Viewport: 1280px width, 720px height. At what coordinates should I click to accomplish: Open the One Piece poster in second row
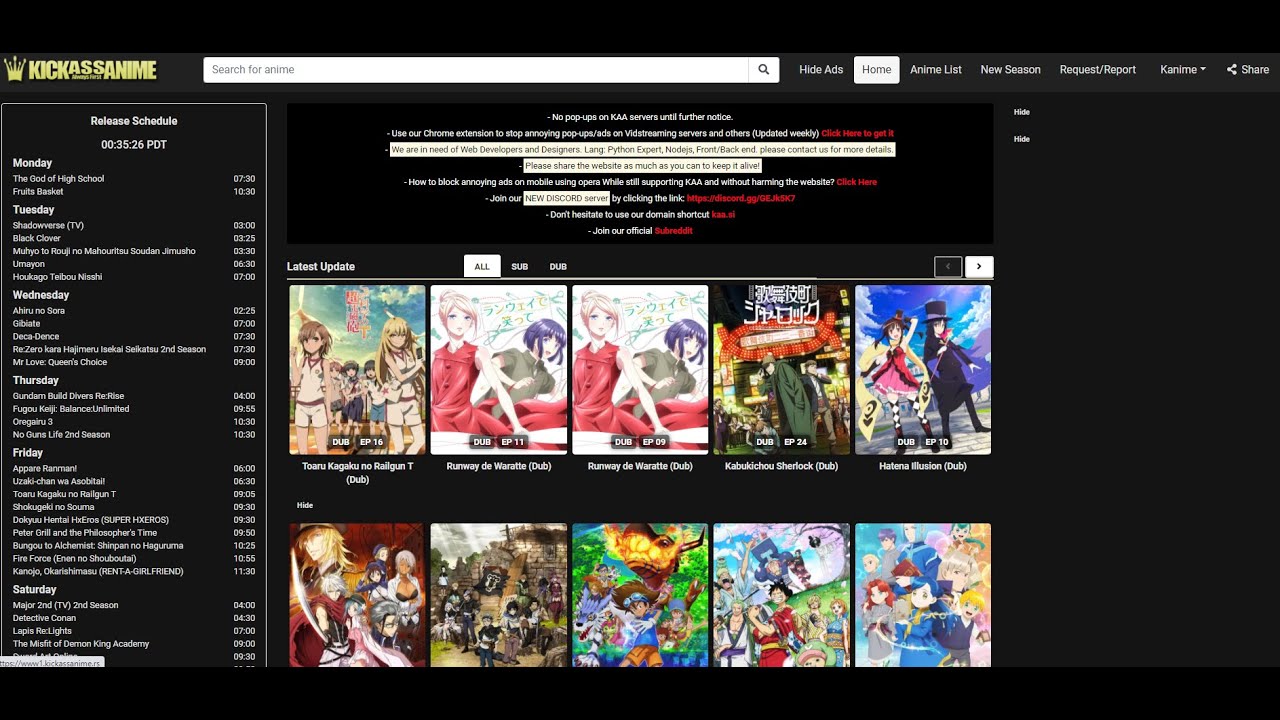click(x=781, y=595)
